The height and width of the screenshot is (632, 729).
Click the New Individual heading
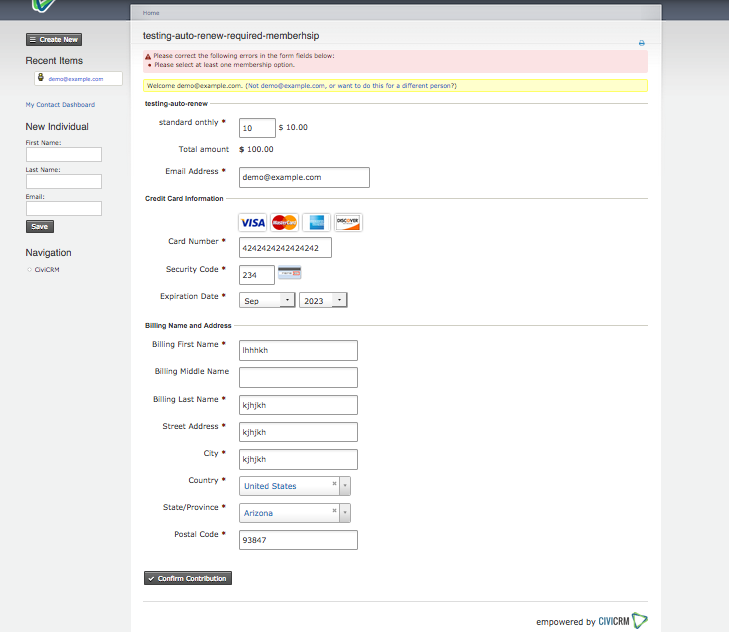coord(57,126)
